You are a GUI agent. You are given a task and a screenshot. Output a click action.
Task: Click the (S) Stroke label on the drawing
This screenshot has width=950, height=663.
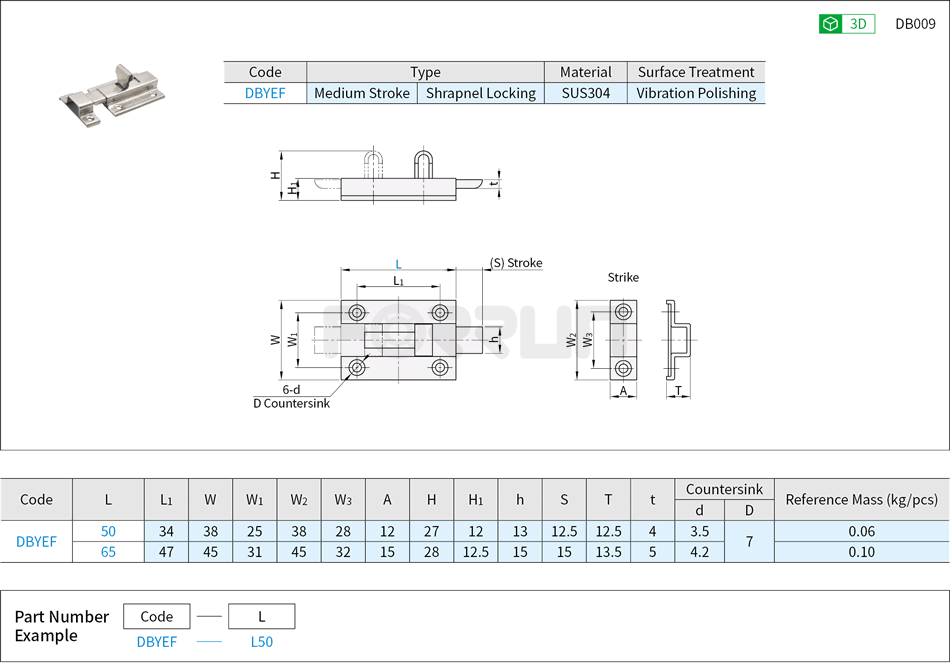(x=514, y=263)
